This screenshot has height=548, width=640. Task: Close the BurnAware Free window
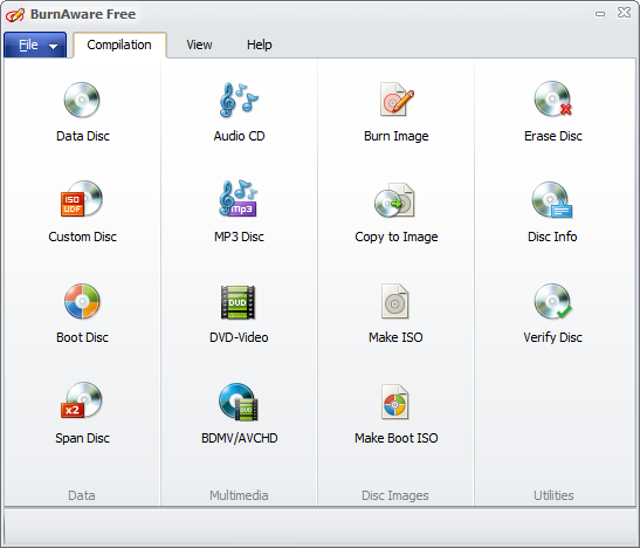[624, 13]
